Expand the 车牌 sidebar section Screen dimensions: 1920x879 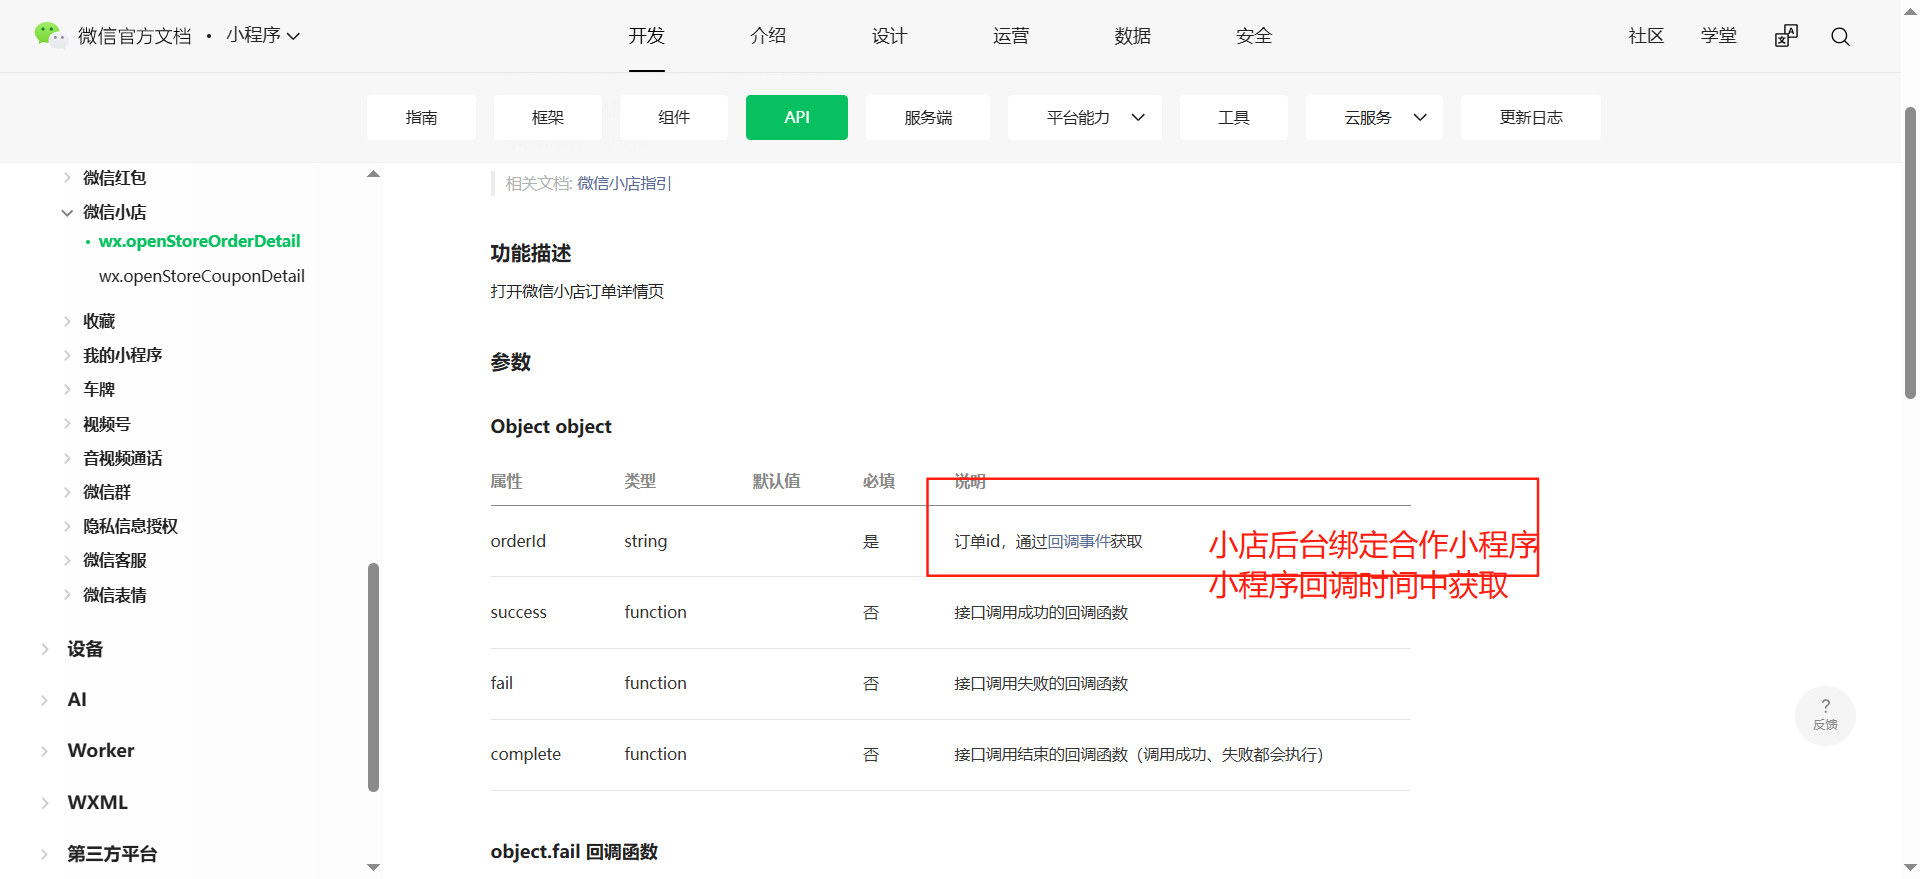(x=67, y=389)
